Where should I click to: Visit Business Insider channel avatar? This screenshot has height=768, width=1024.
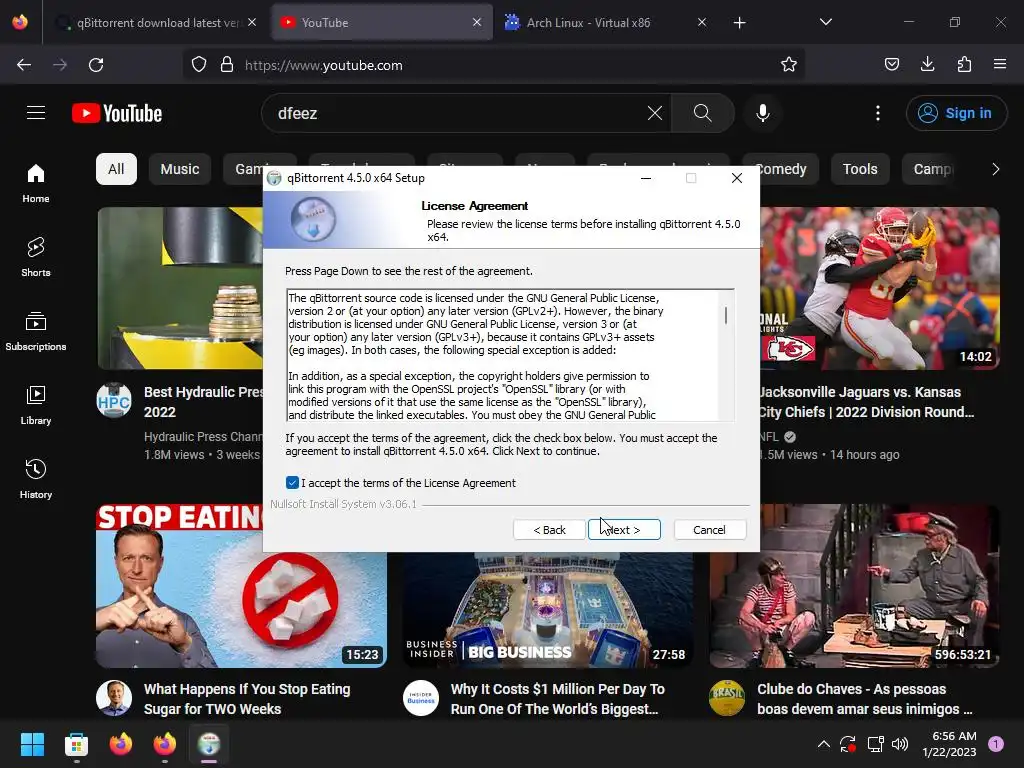[x=421, y=698]
